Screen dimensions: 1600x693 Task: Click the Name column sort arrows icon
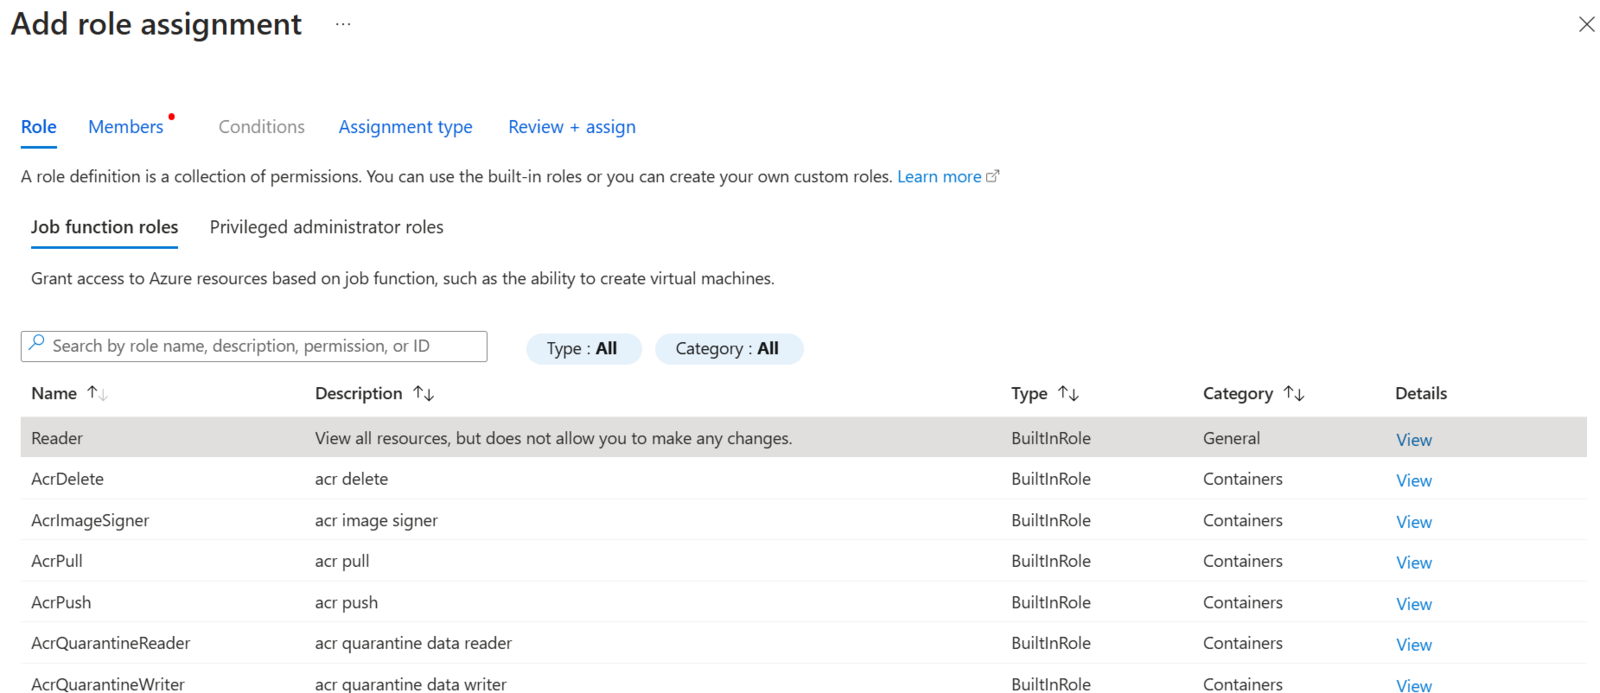click(97, 393)
